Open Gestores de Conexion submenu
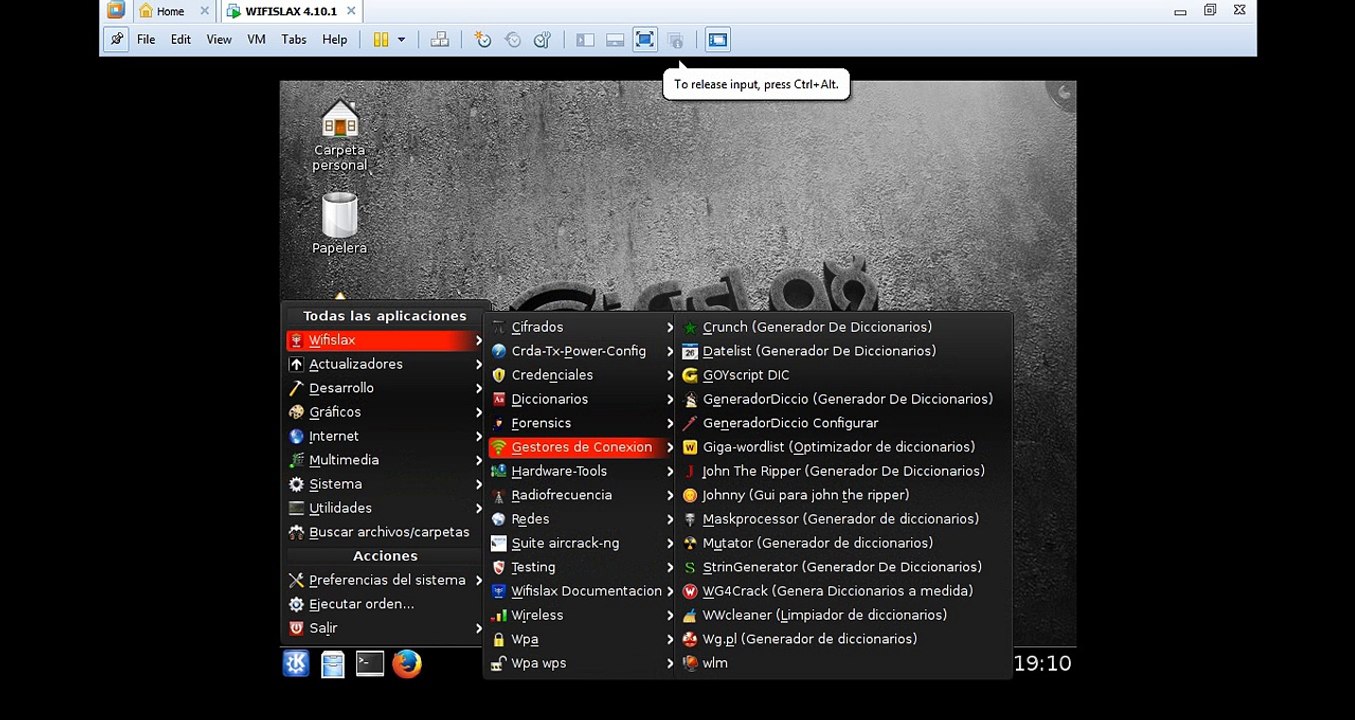Viewport: 1355px width, 720px height. coord(582,447)
